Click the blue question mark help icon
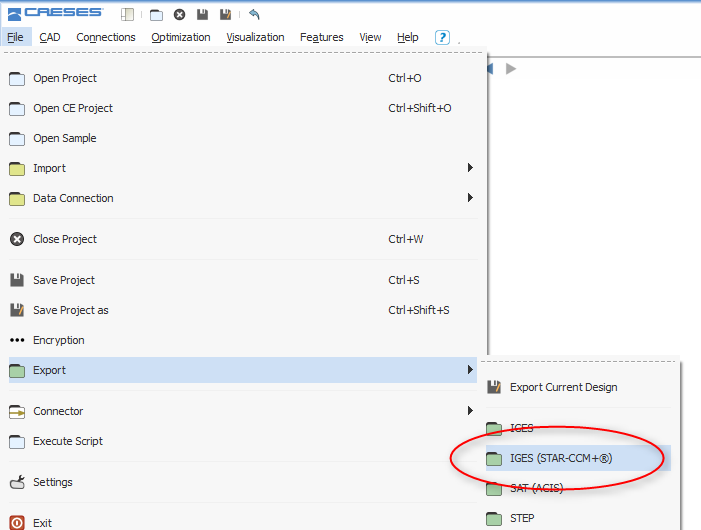701x530 pixels. (442, 37)
